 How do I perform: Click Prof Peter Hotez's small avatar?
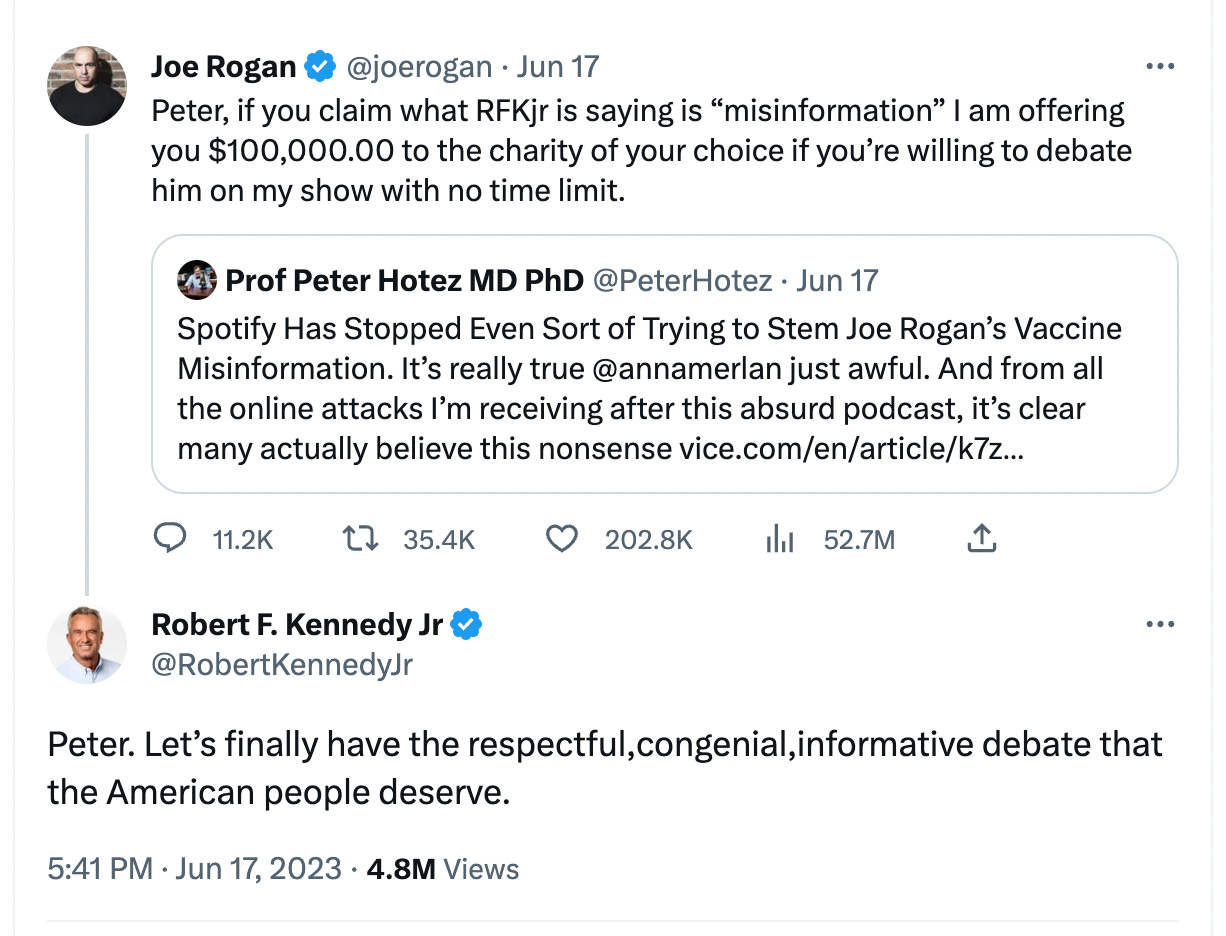pos(197,281)
